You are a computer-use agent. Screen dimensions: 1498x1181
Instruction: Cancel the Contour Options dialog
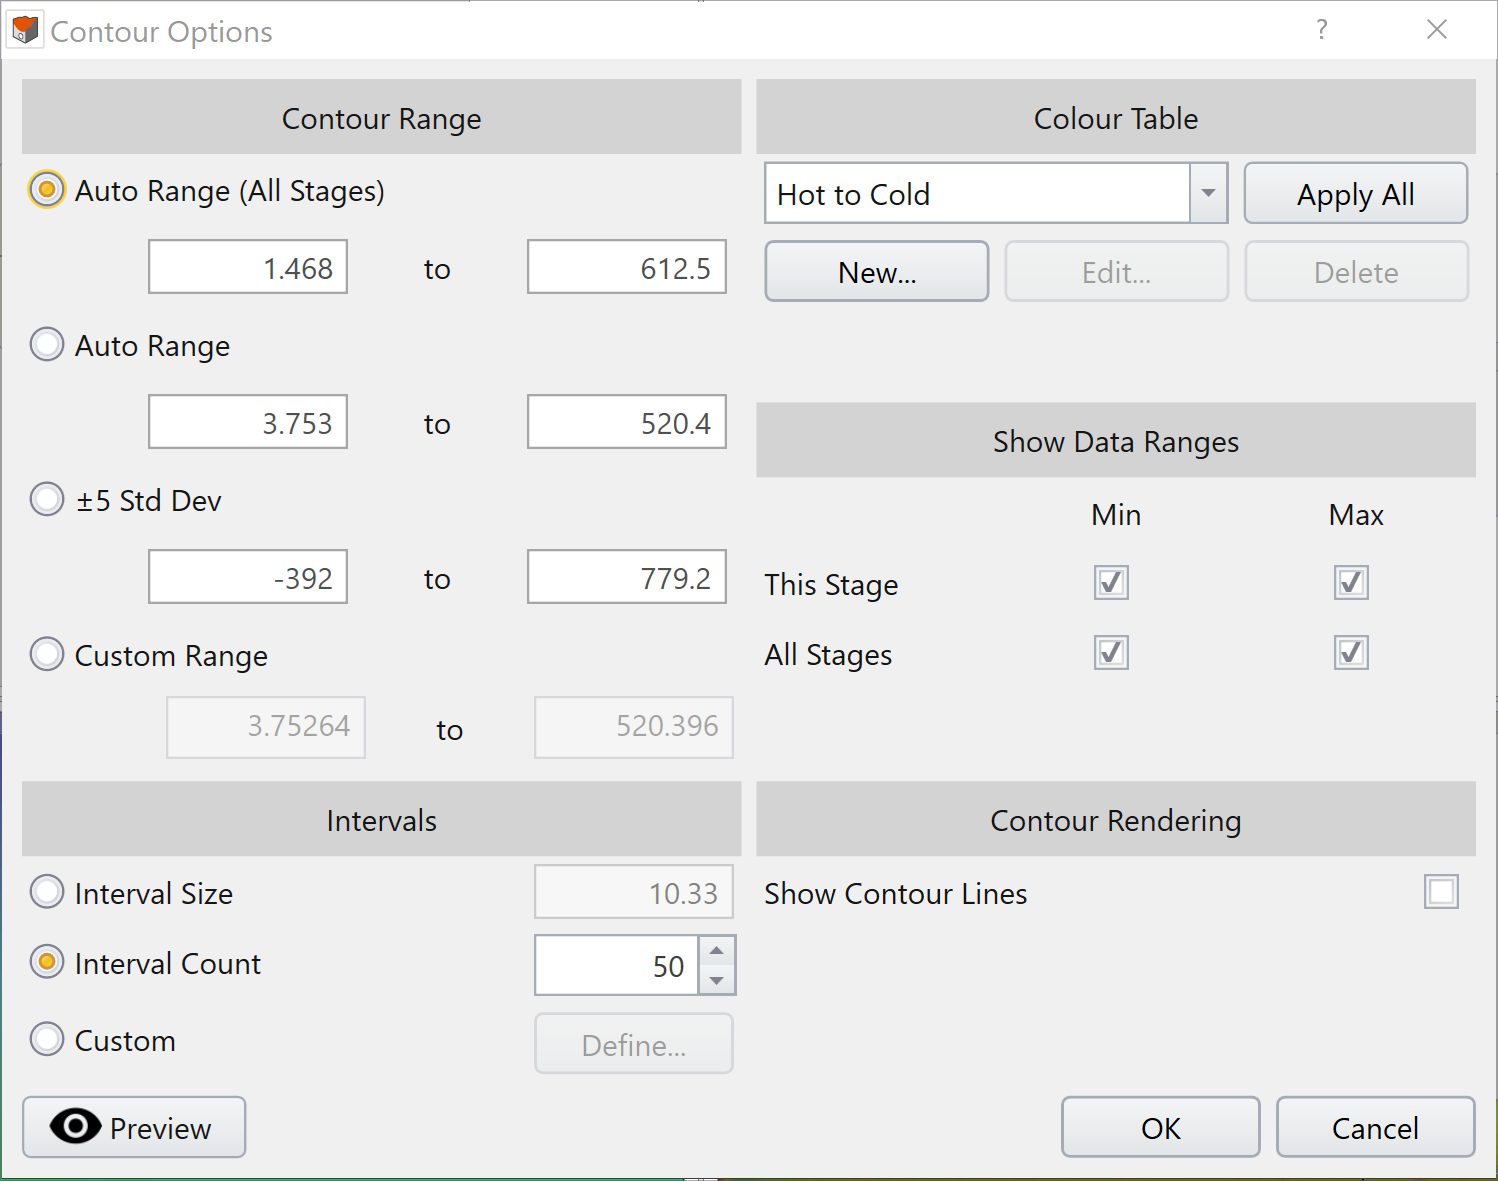[x=1375, y=1127]
